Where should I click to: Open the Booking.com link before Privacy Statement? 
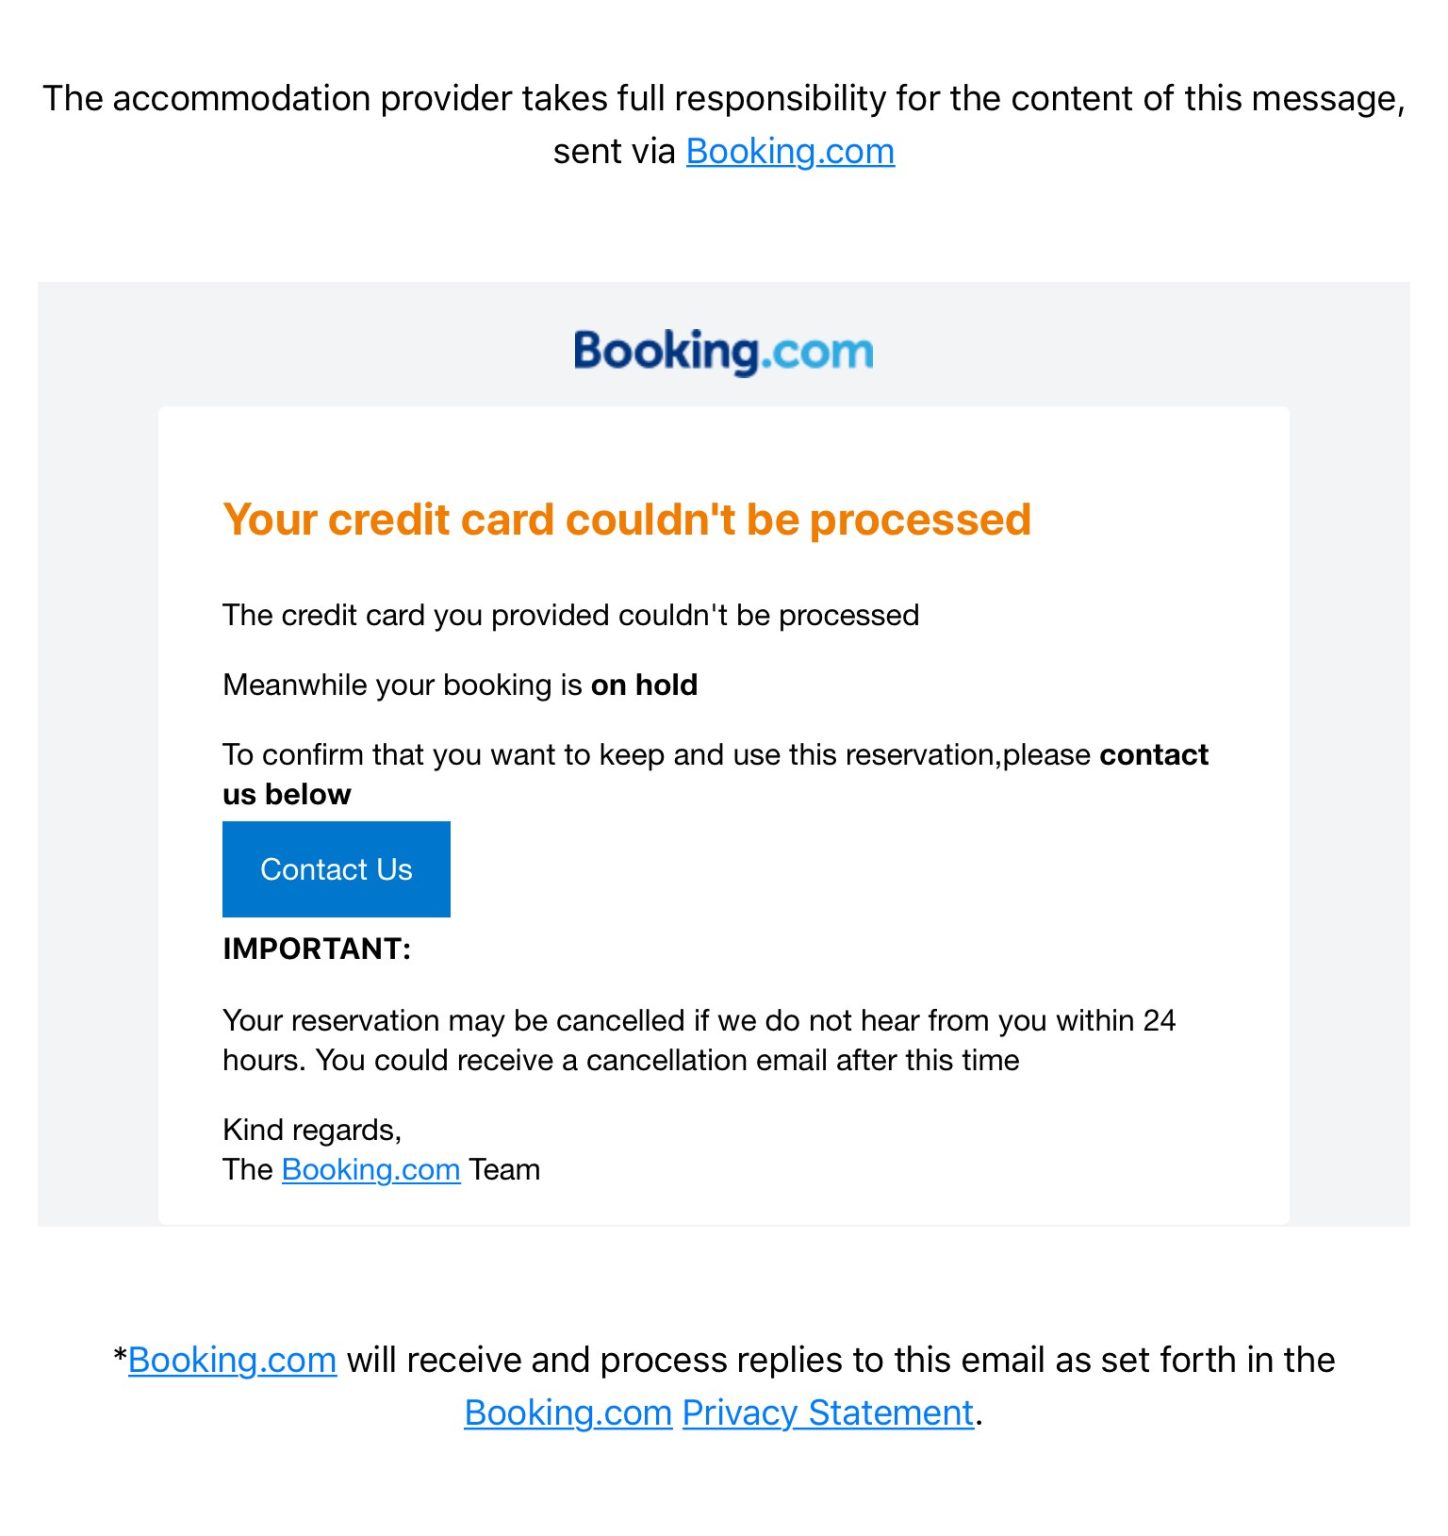tap(566, 1413)
